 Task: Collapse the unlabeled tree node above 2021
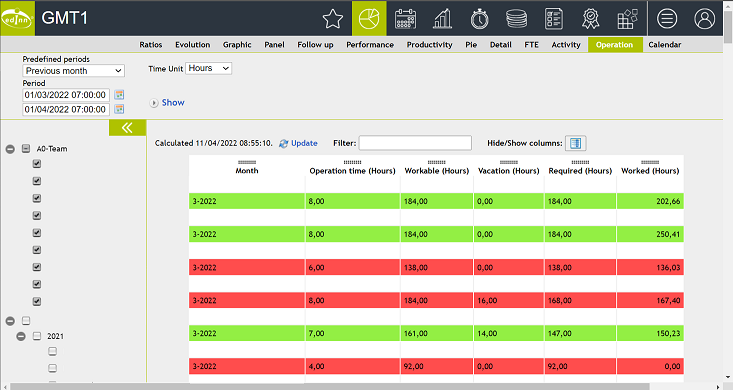click(x=10, y=321)
